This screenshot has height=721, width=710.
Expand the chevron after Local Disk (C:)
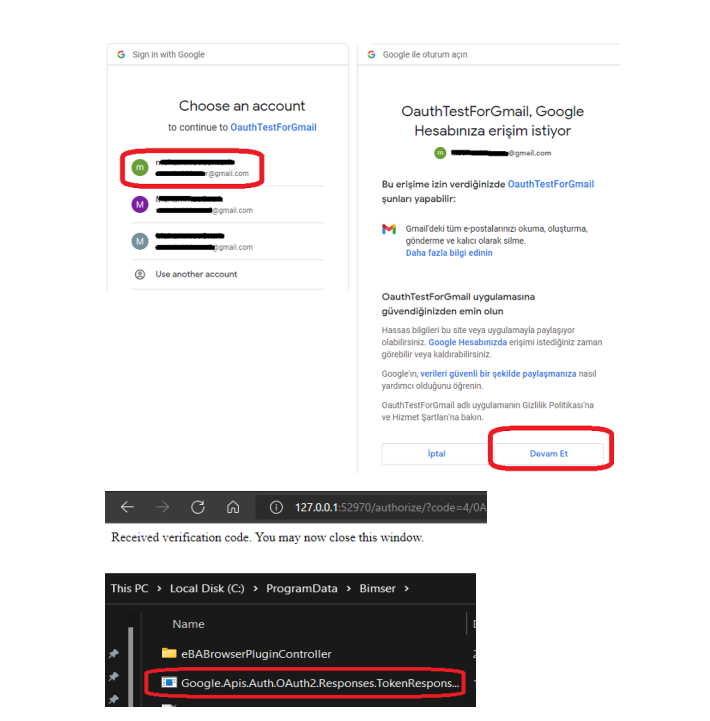[x=255, y=589]
